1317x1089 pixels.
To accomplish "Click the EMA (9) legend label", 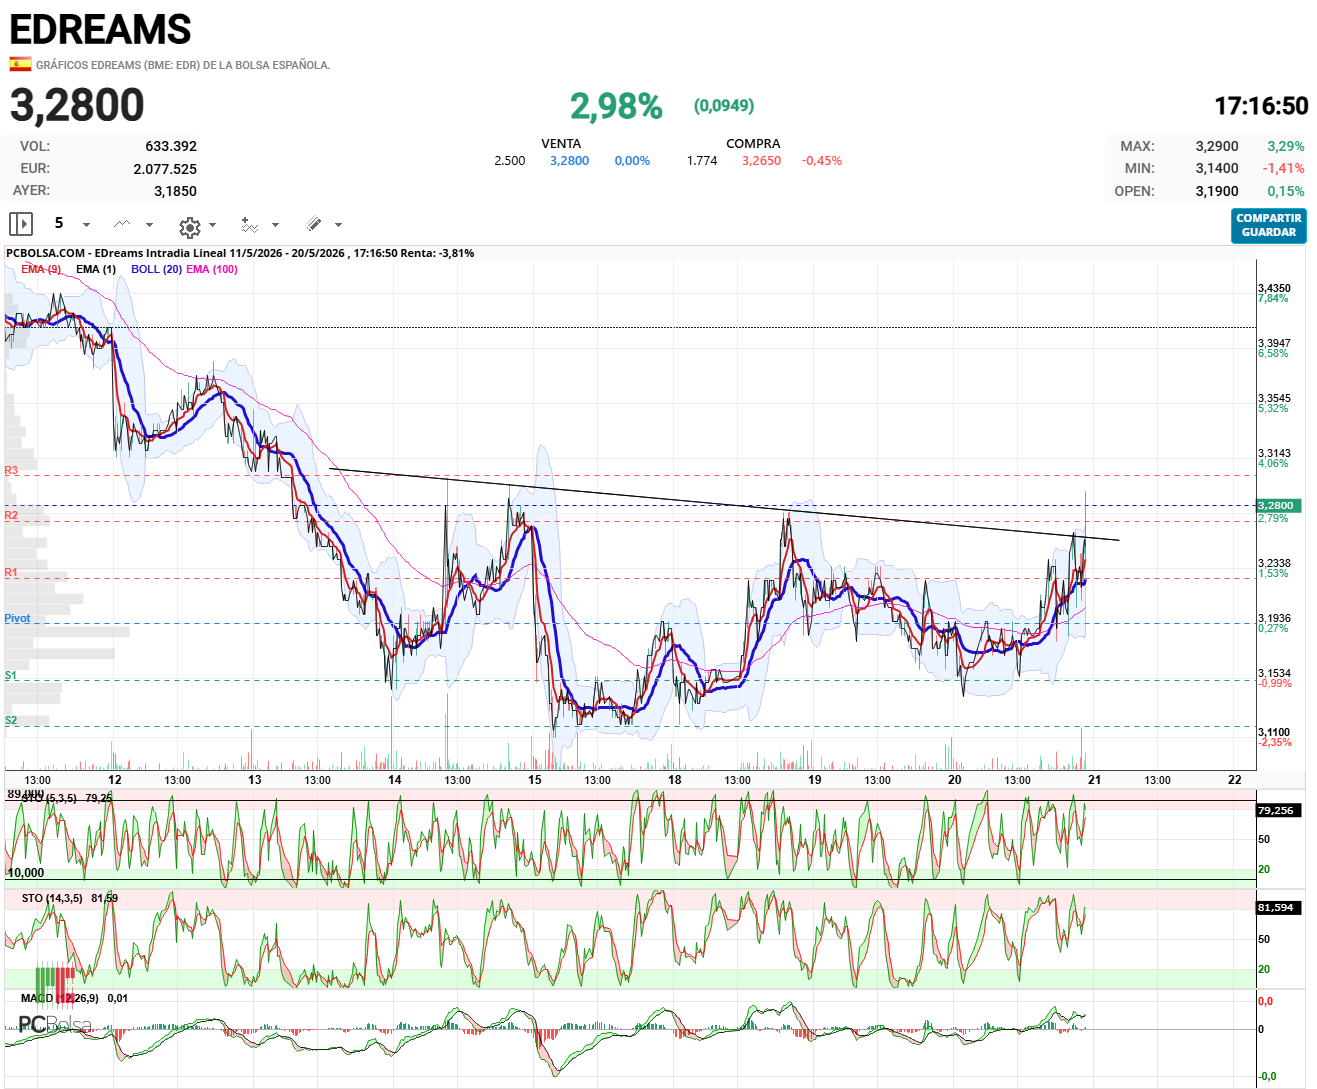I will pyautogui.click(x=41, y=269).
